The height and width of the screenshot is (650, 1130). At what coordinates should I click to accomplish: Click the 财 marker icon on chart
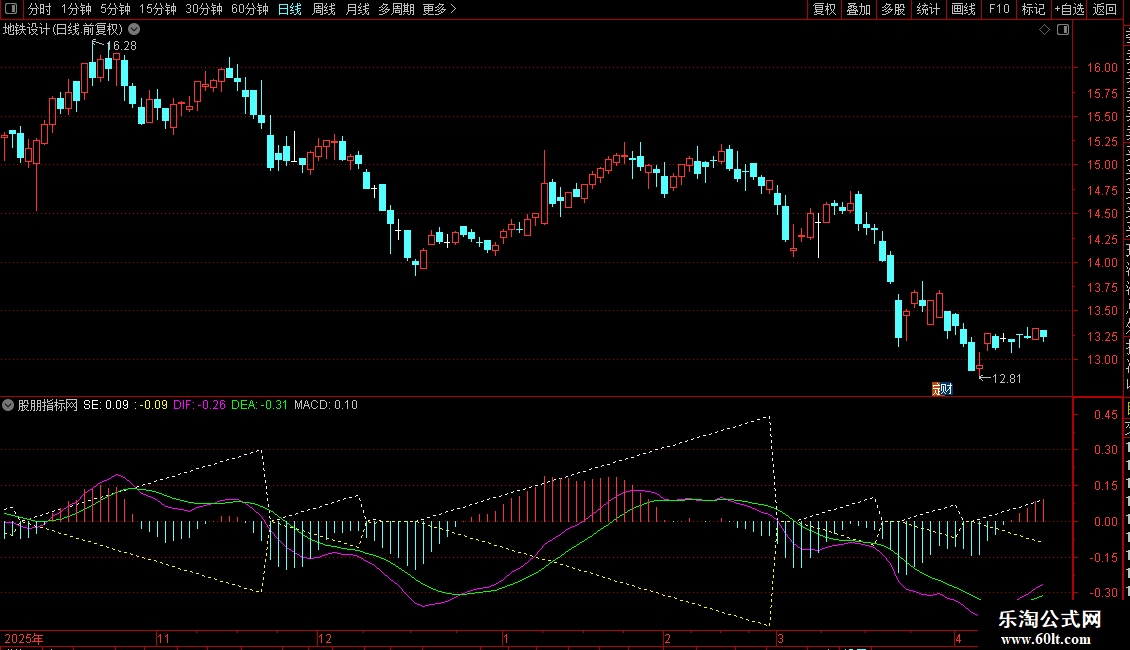943,389
